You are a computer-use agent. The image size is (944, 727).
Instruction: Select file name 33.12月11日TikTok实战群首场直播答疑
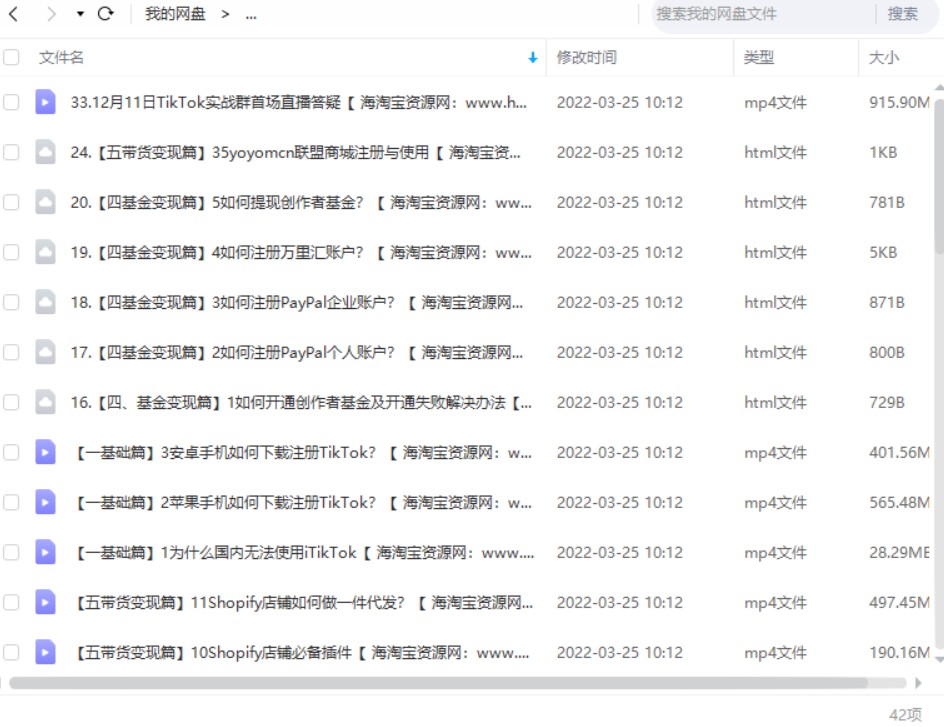click(x=299, y=103)
